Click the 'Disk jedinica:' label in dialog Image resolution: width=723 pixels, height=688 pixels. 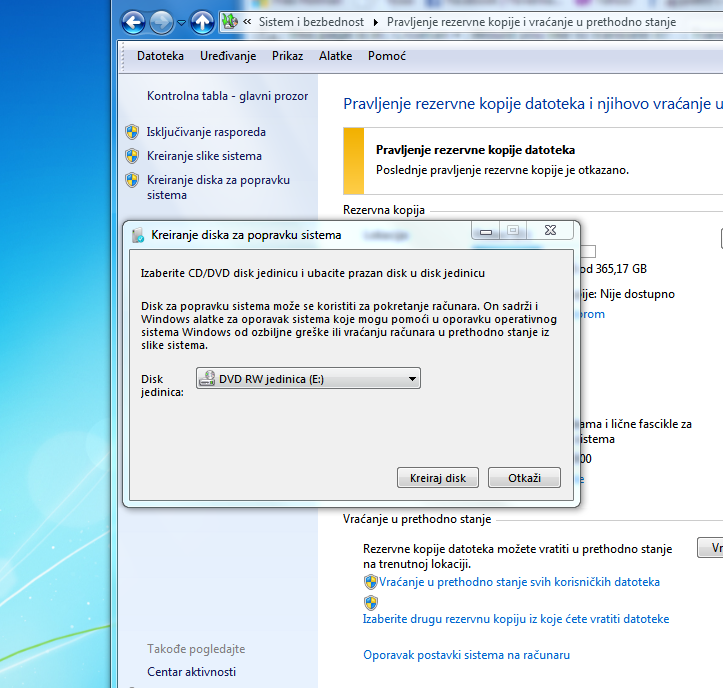click(x=162, y=386)
